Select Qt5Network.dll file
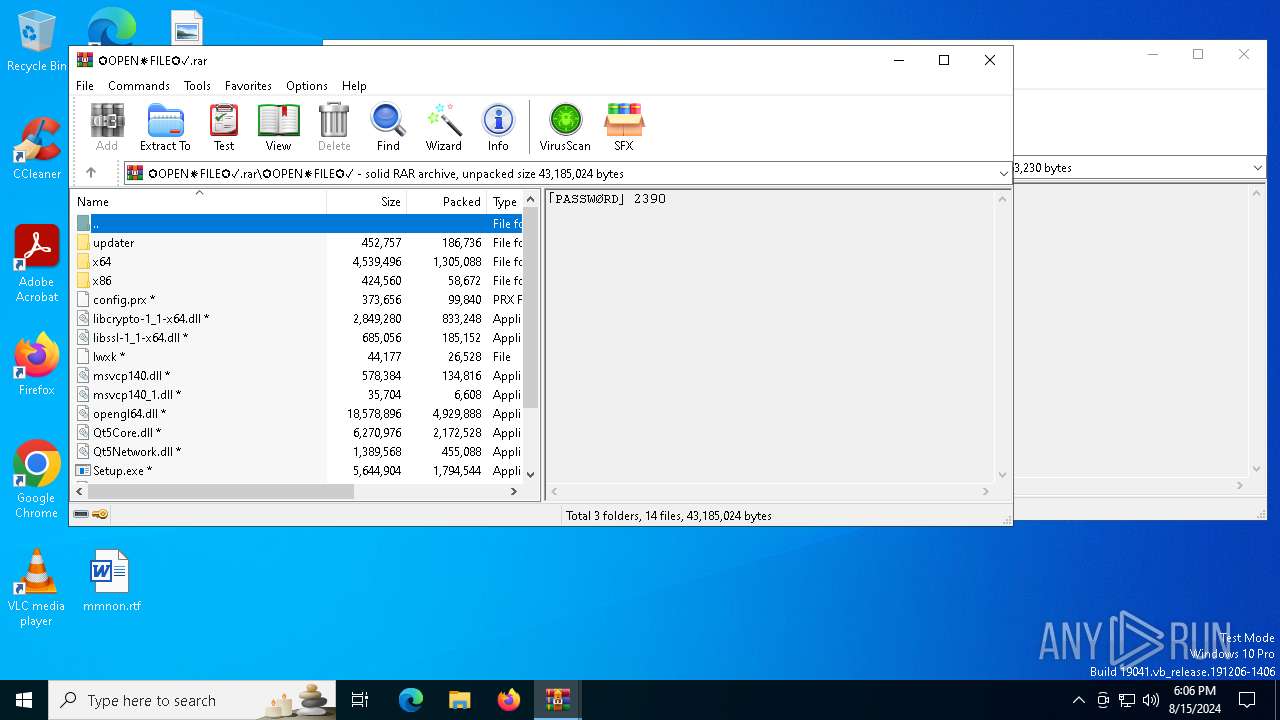The height and width of the screenshot is (720, 1280). coord(298,452)
